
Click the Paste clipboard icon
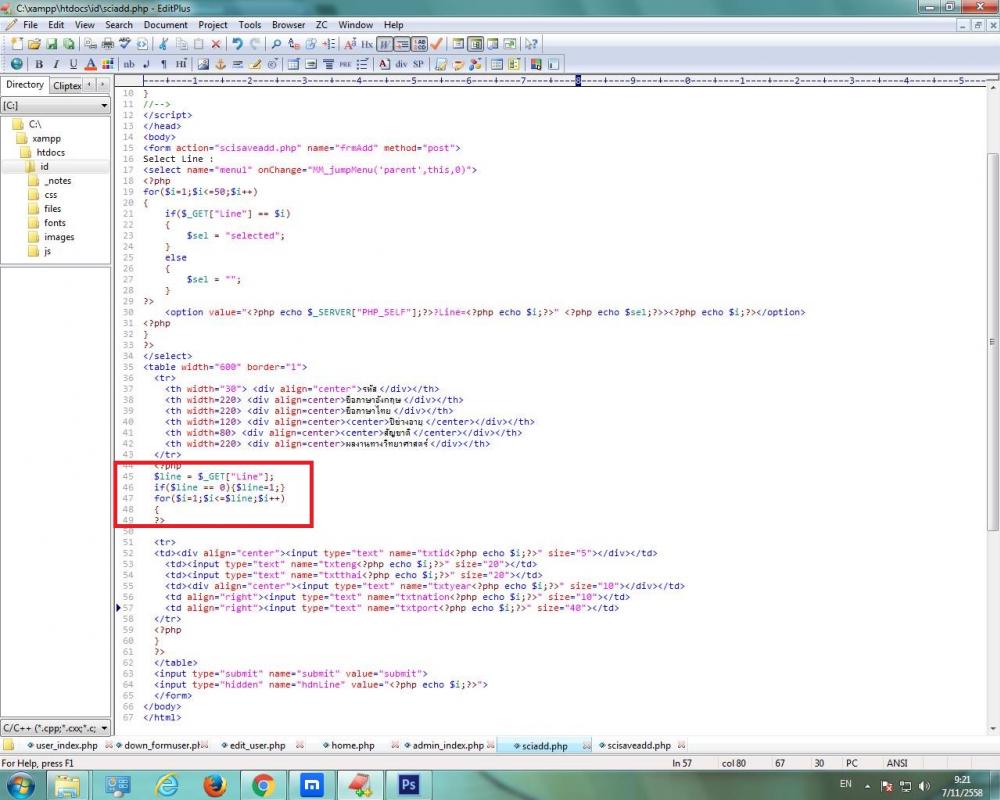198,44
